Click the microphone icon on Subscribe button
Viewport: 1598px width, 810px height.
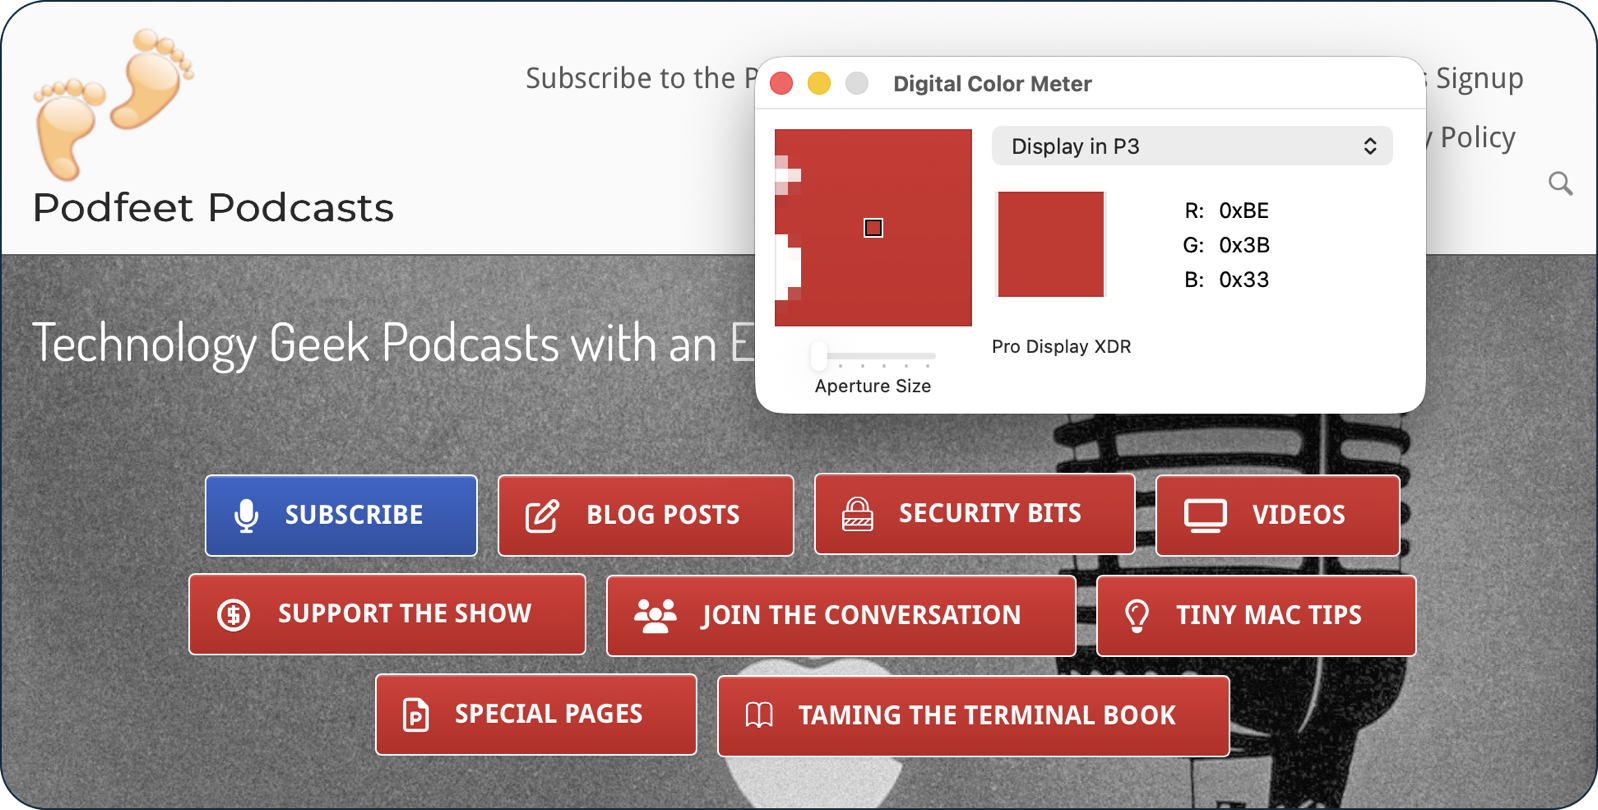point(246,515)
